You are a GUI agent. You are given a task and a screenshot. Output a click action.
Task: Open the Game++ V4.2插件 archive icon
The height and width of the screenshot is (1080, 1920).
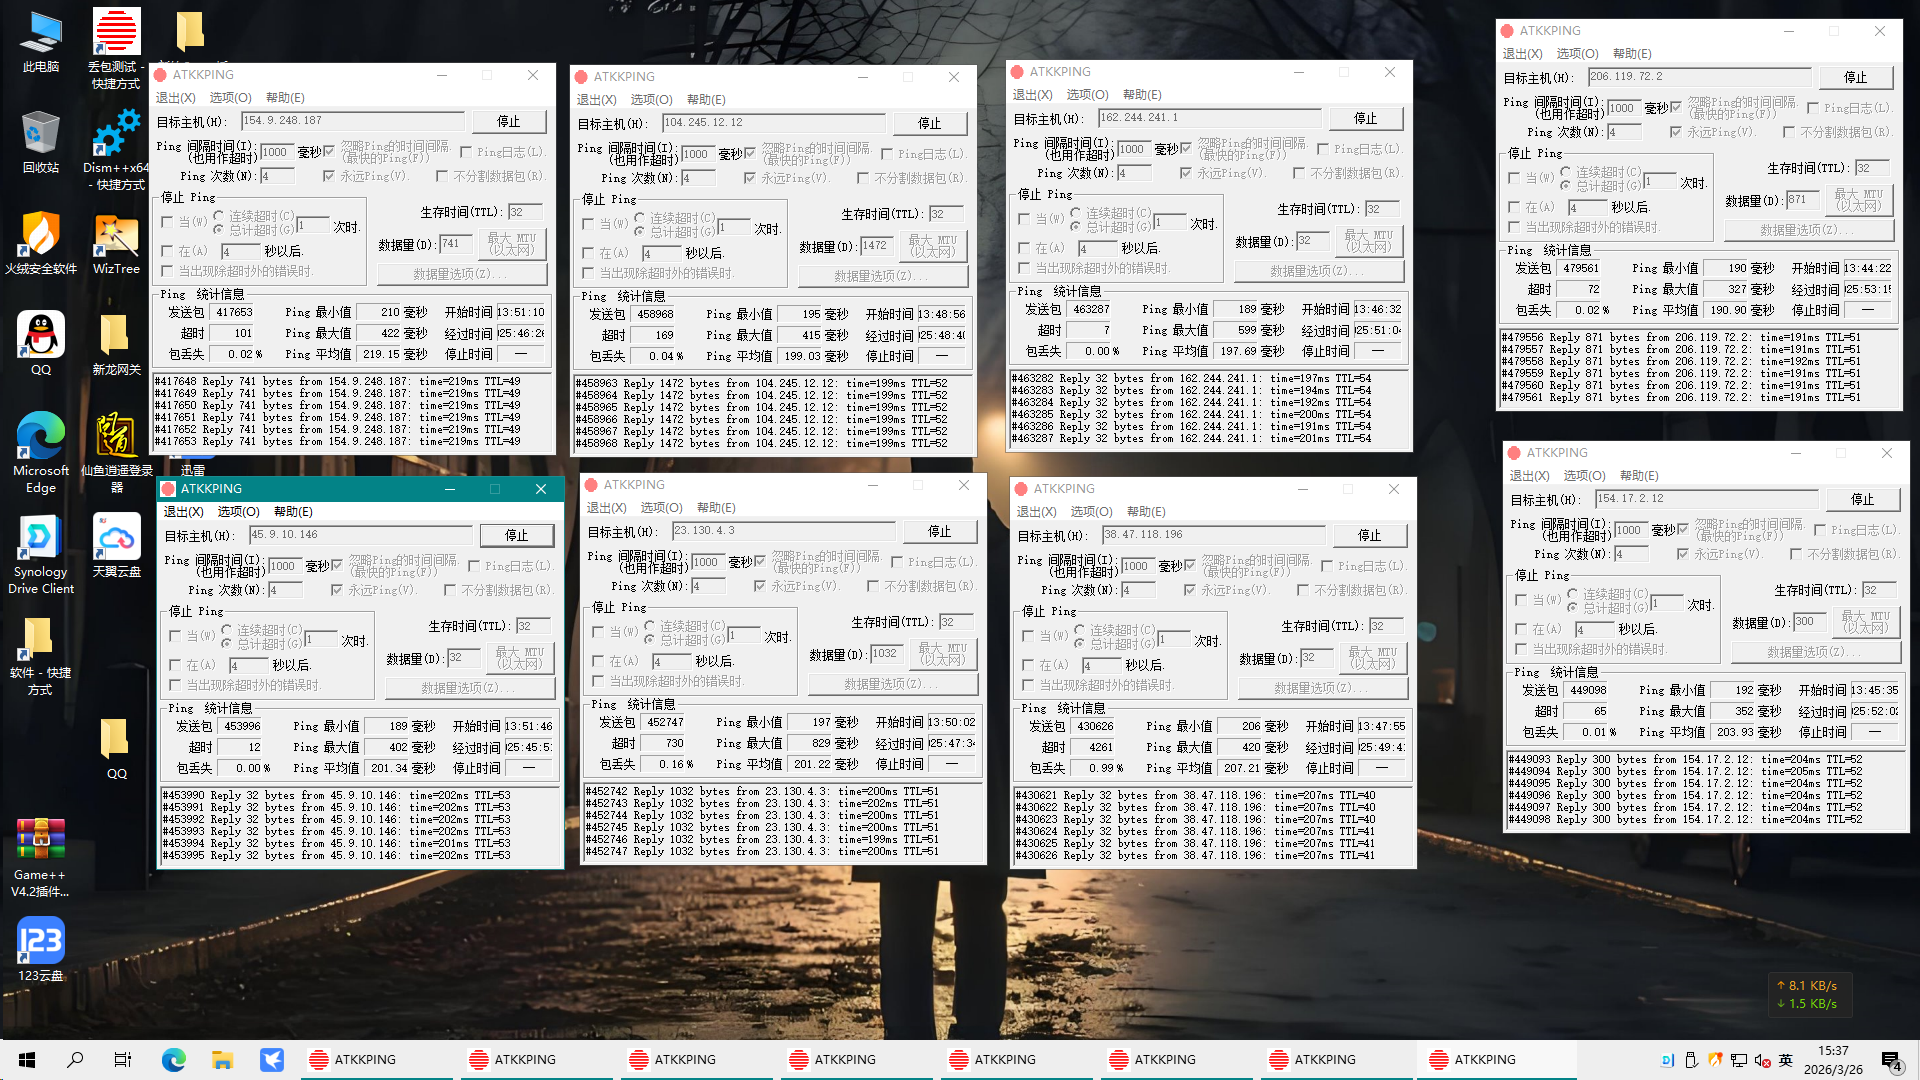[41, 858]
